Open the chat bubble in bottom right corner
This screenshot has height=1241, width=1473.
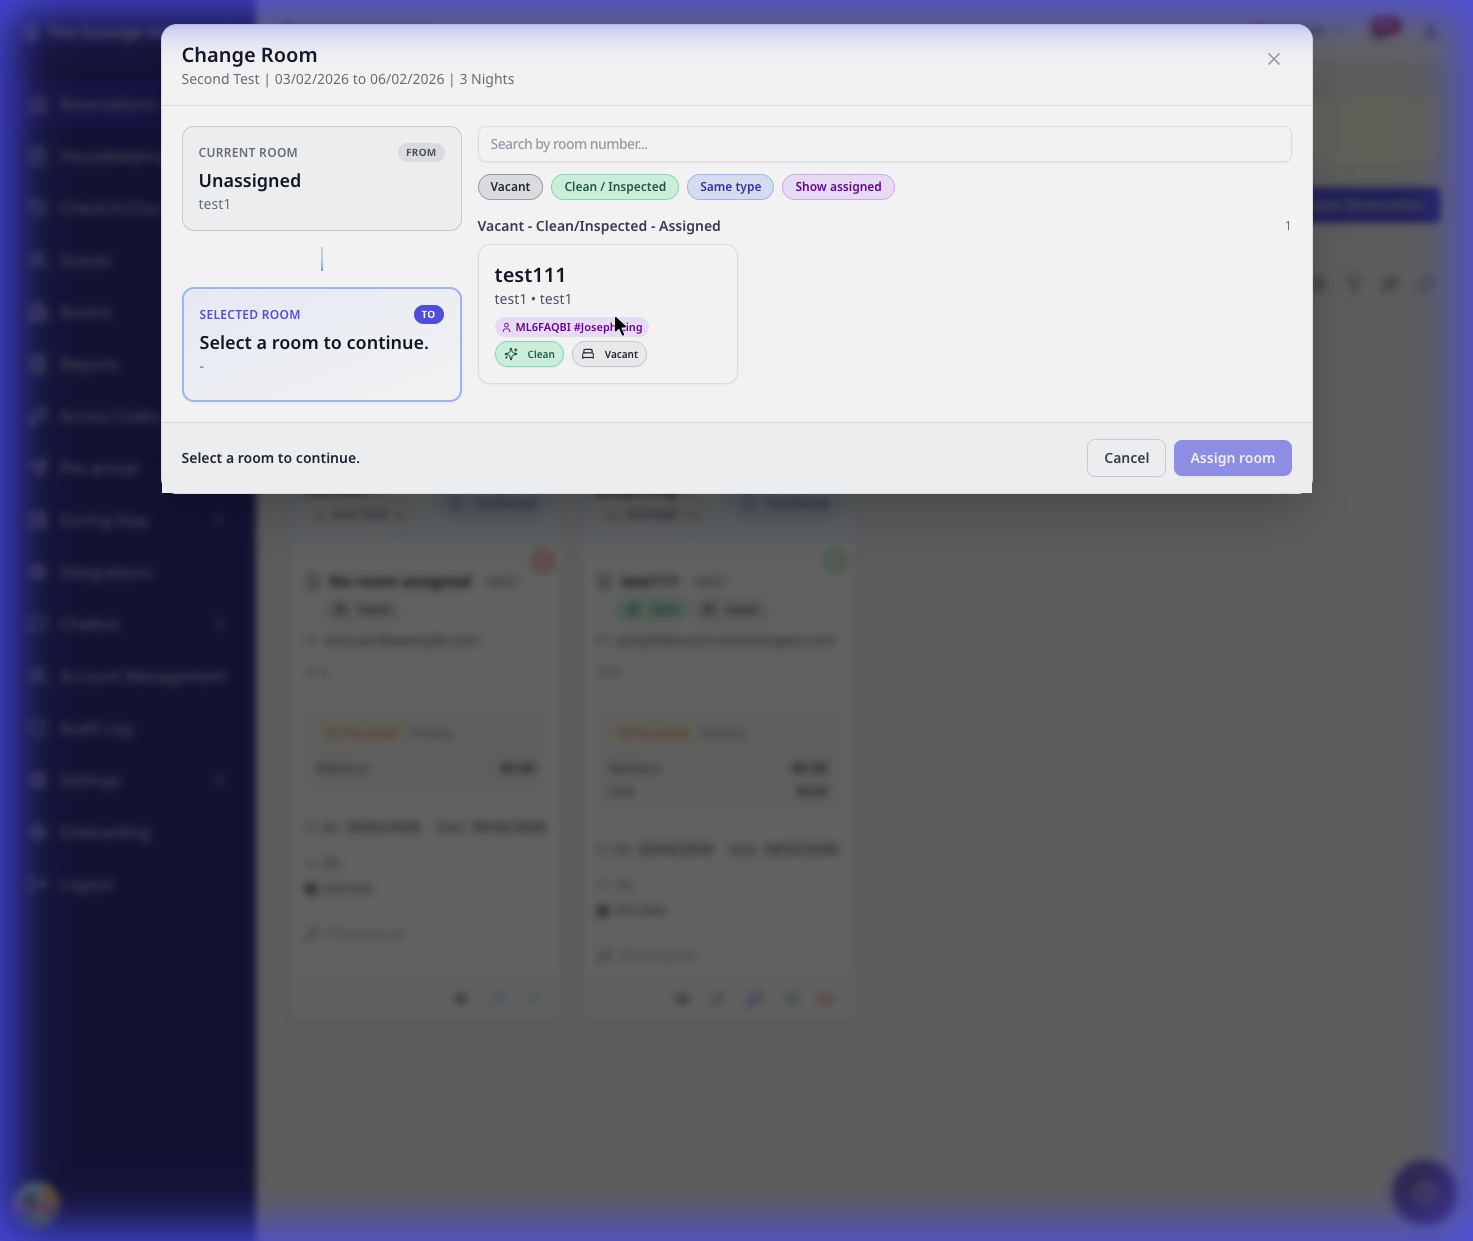click(1423, 1192)
